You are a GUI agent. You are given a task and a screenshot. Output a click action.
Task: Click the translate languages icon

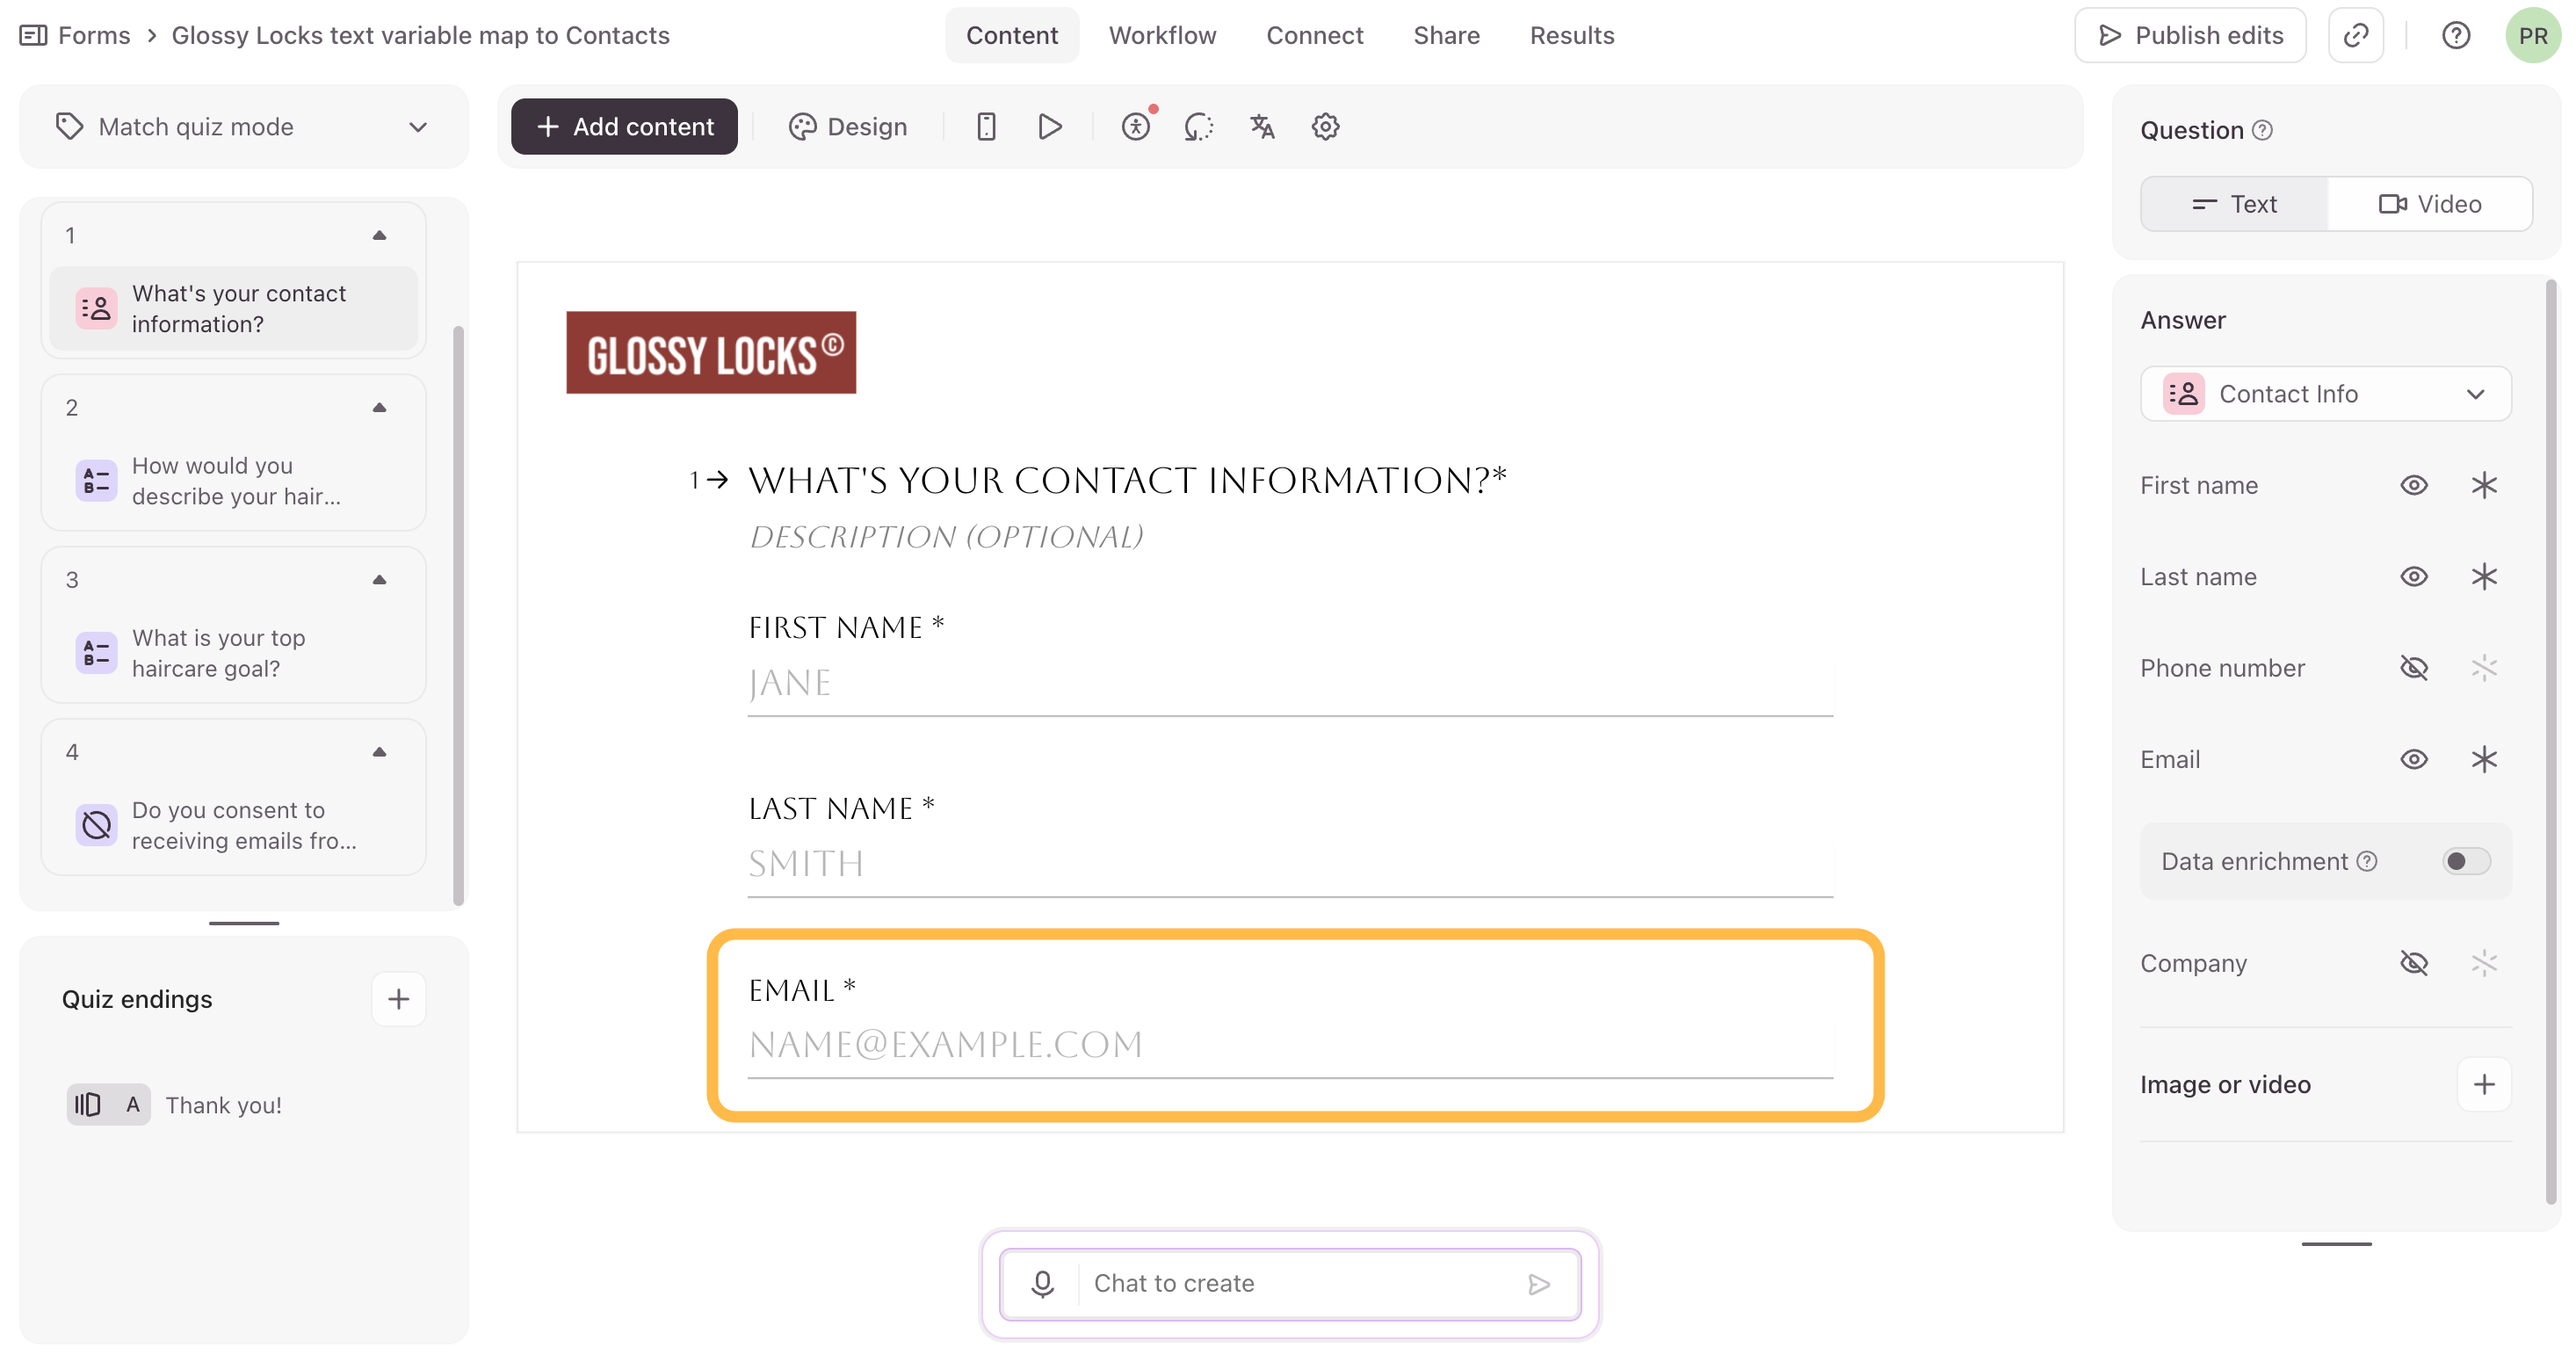coord(1262,127)
